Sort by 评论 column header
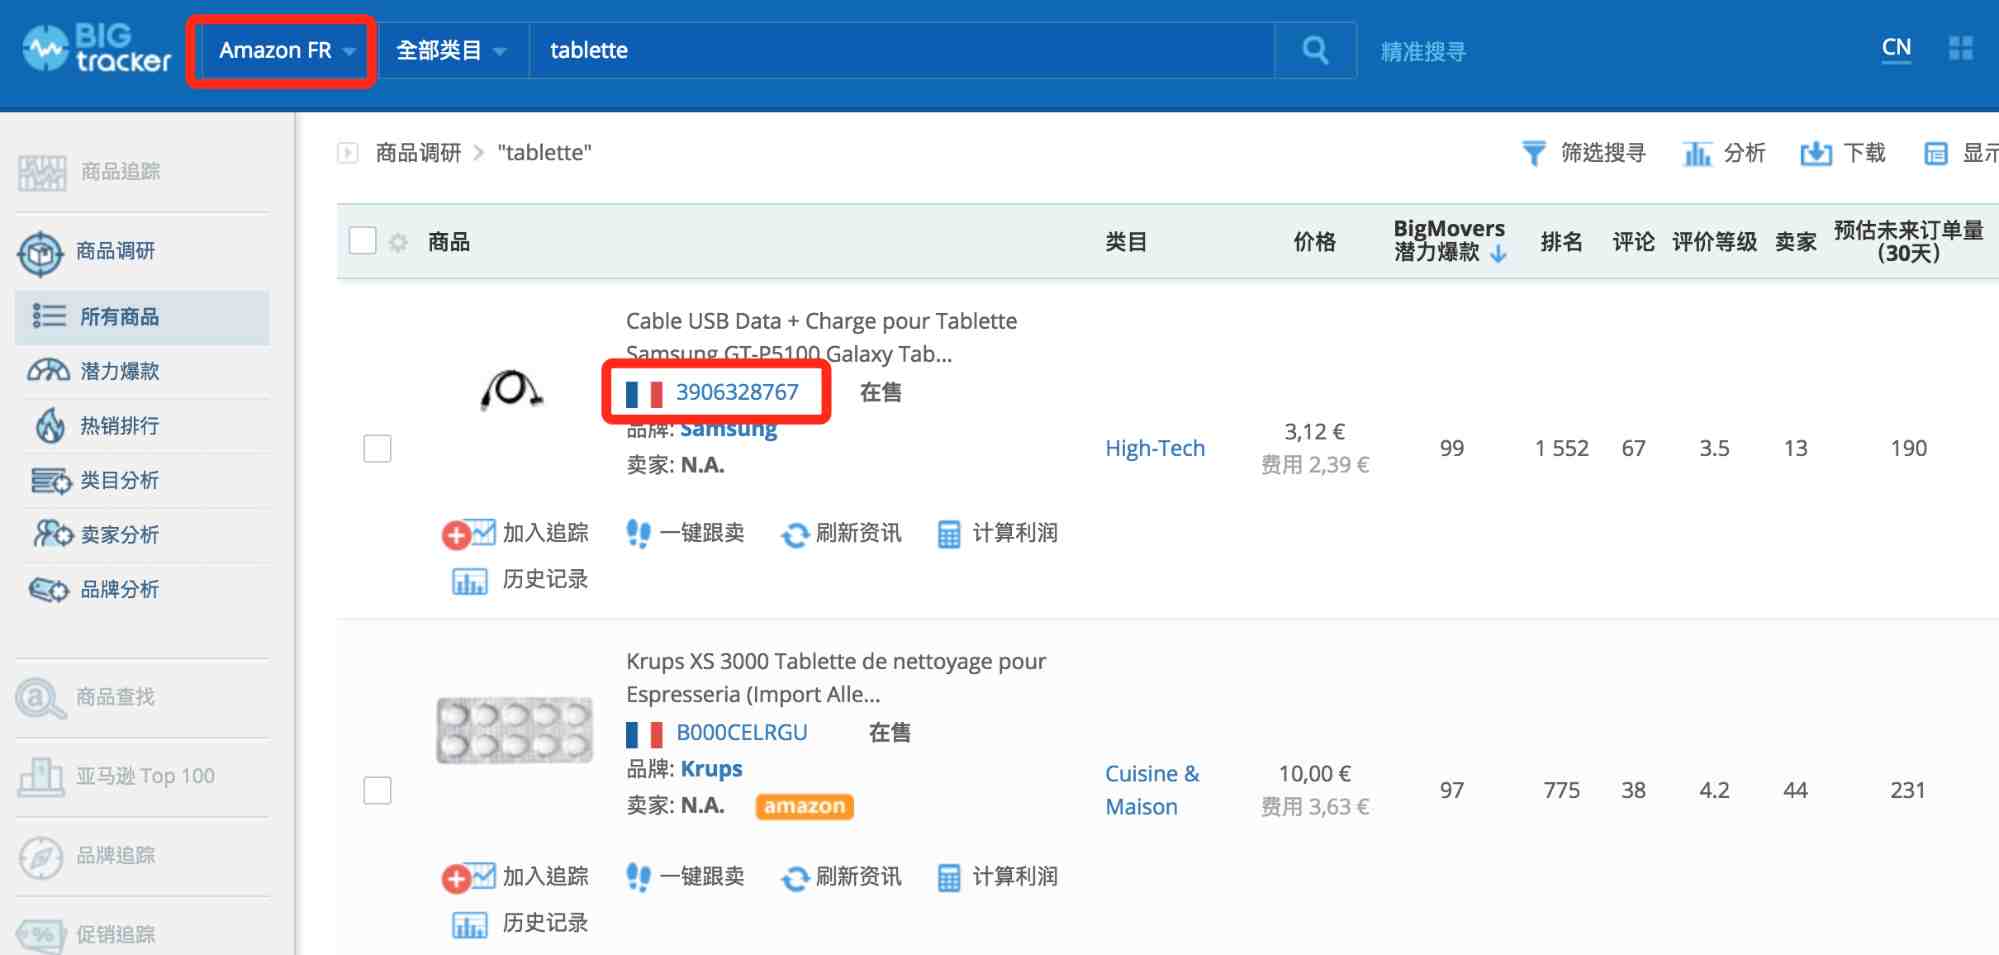Image resolution: width=1999 pixels, height=955 pixels. 1633,241
